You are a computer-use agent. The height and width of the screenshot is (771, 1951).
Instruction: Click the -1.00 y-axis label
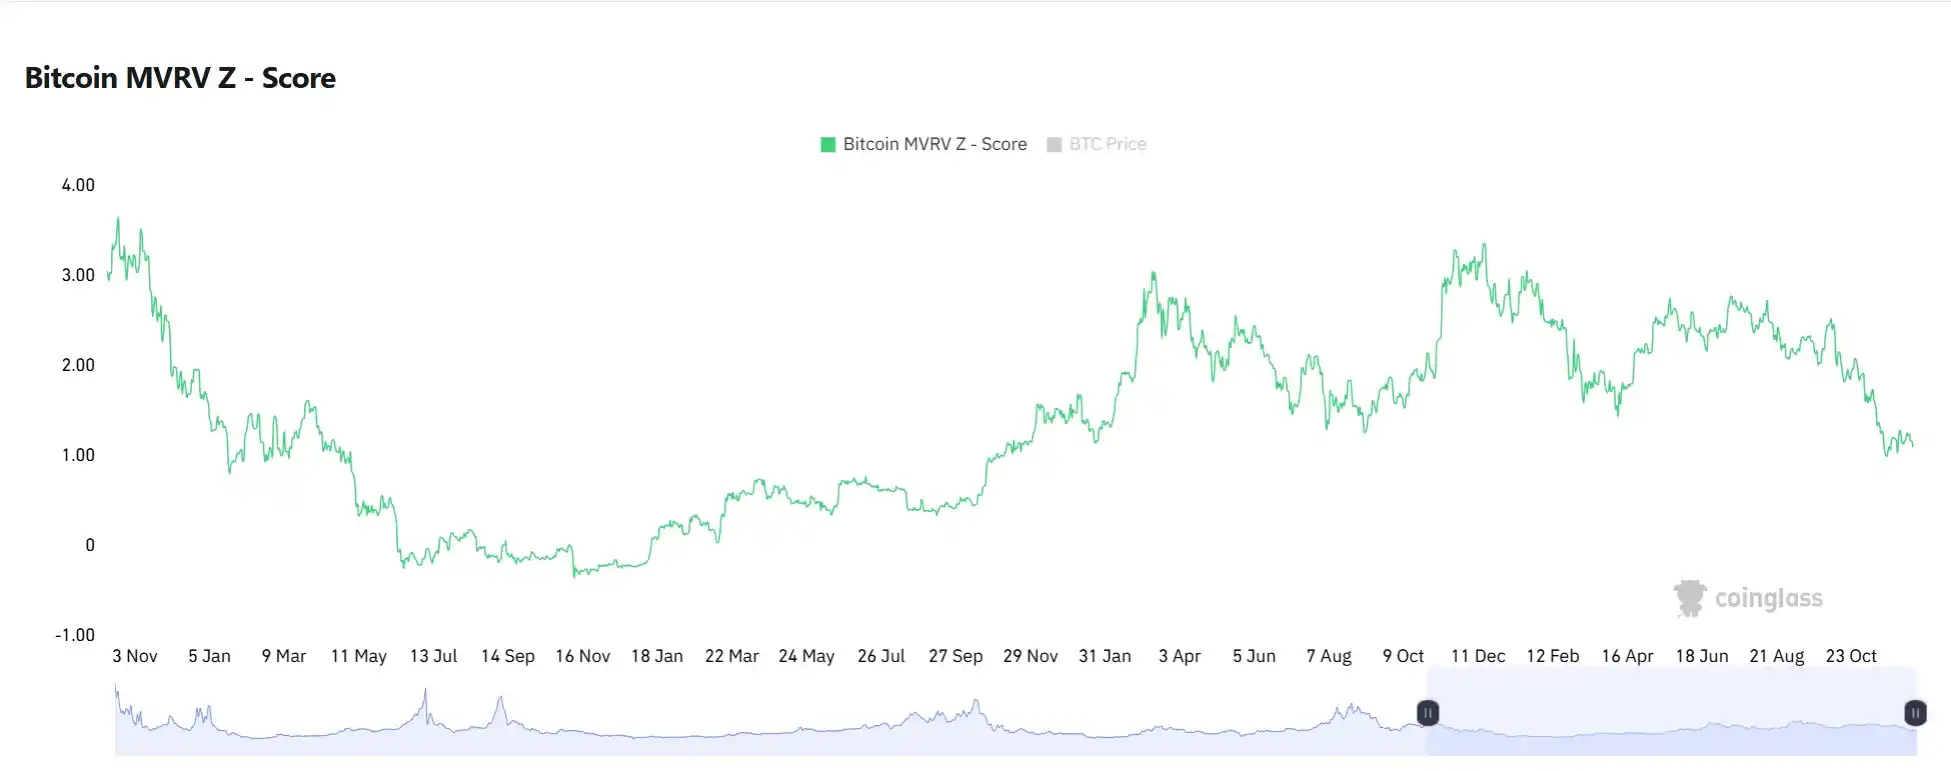(75, 635)
